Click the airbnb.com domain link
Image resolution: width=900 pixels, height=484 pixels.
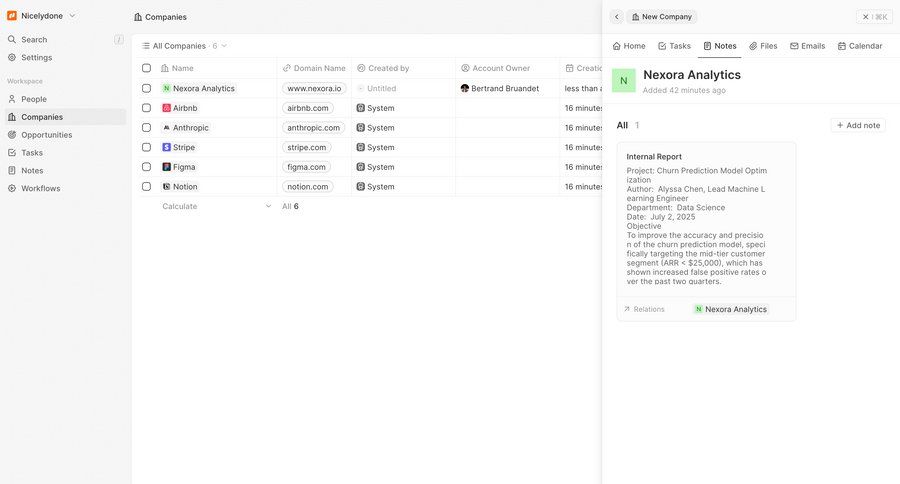[x=308, y=108]
